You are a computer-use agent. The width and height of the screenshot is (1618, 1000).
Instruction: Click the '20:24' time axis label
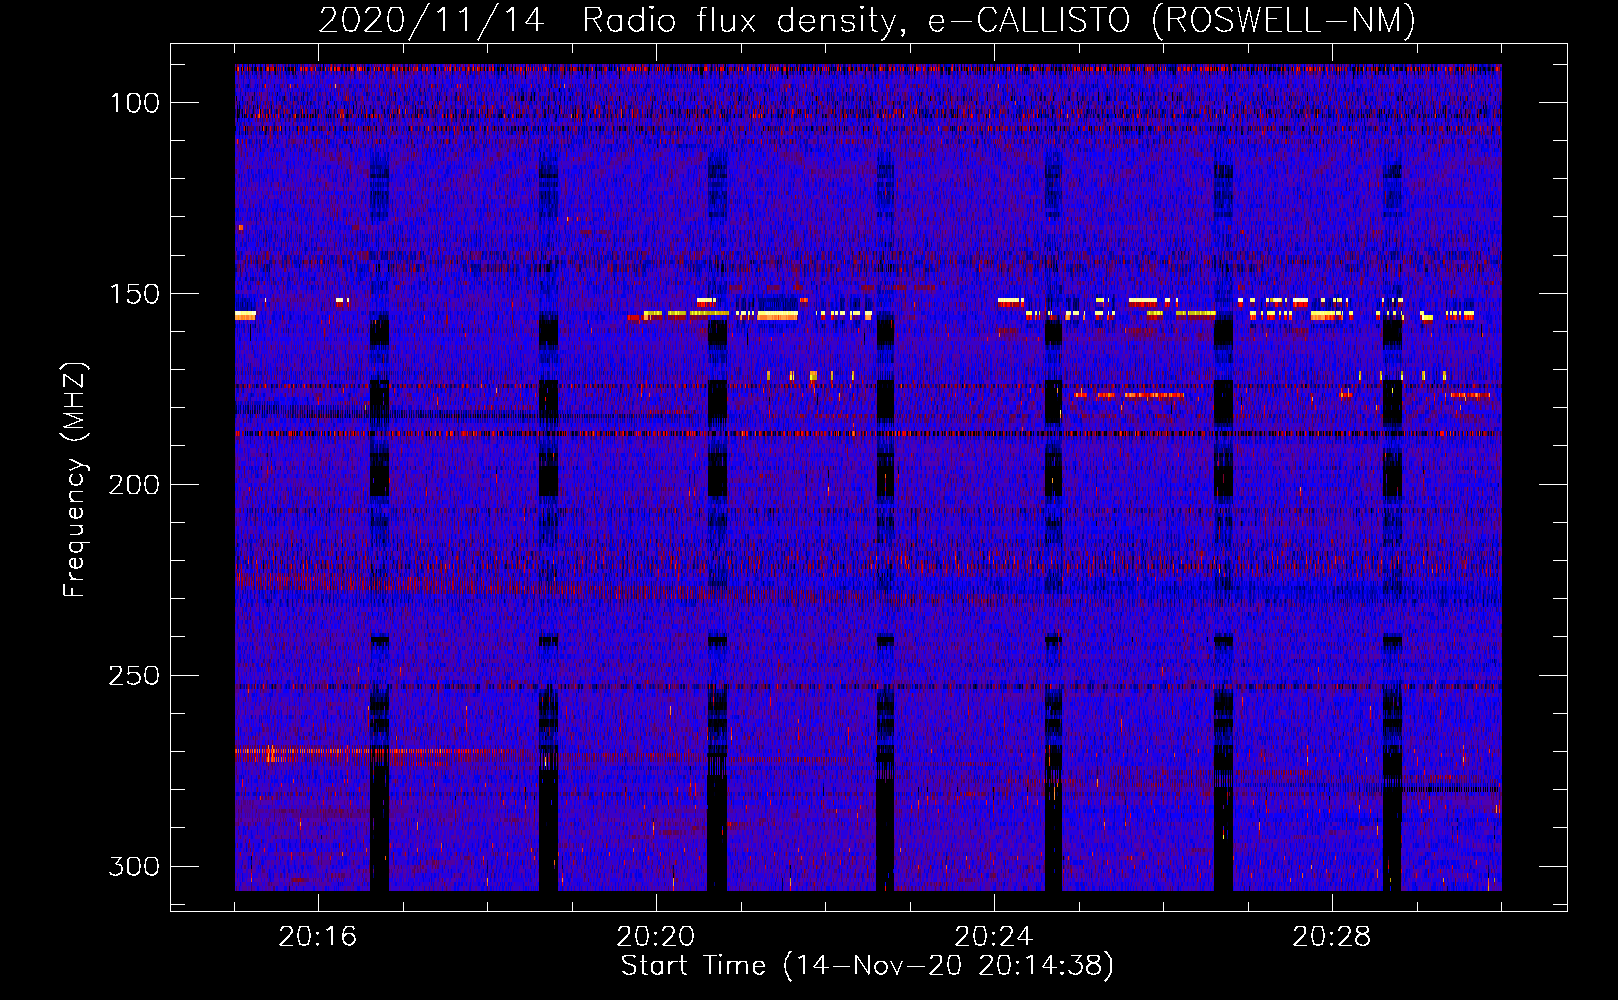point(993,937)
